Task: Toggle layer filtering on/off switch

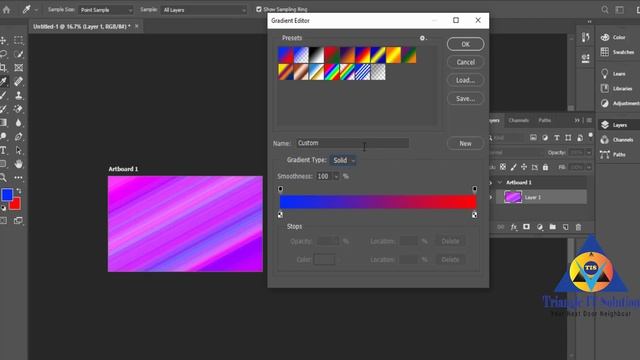Action: [590, 136]
